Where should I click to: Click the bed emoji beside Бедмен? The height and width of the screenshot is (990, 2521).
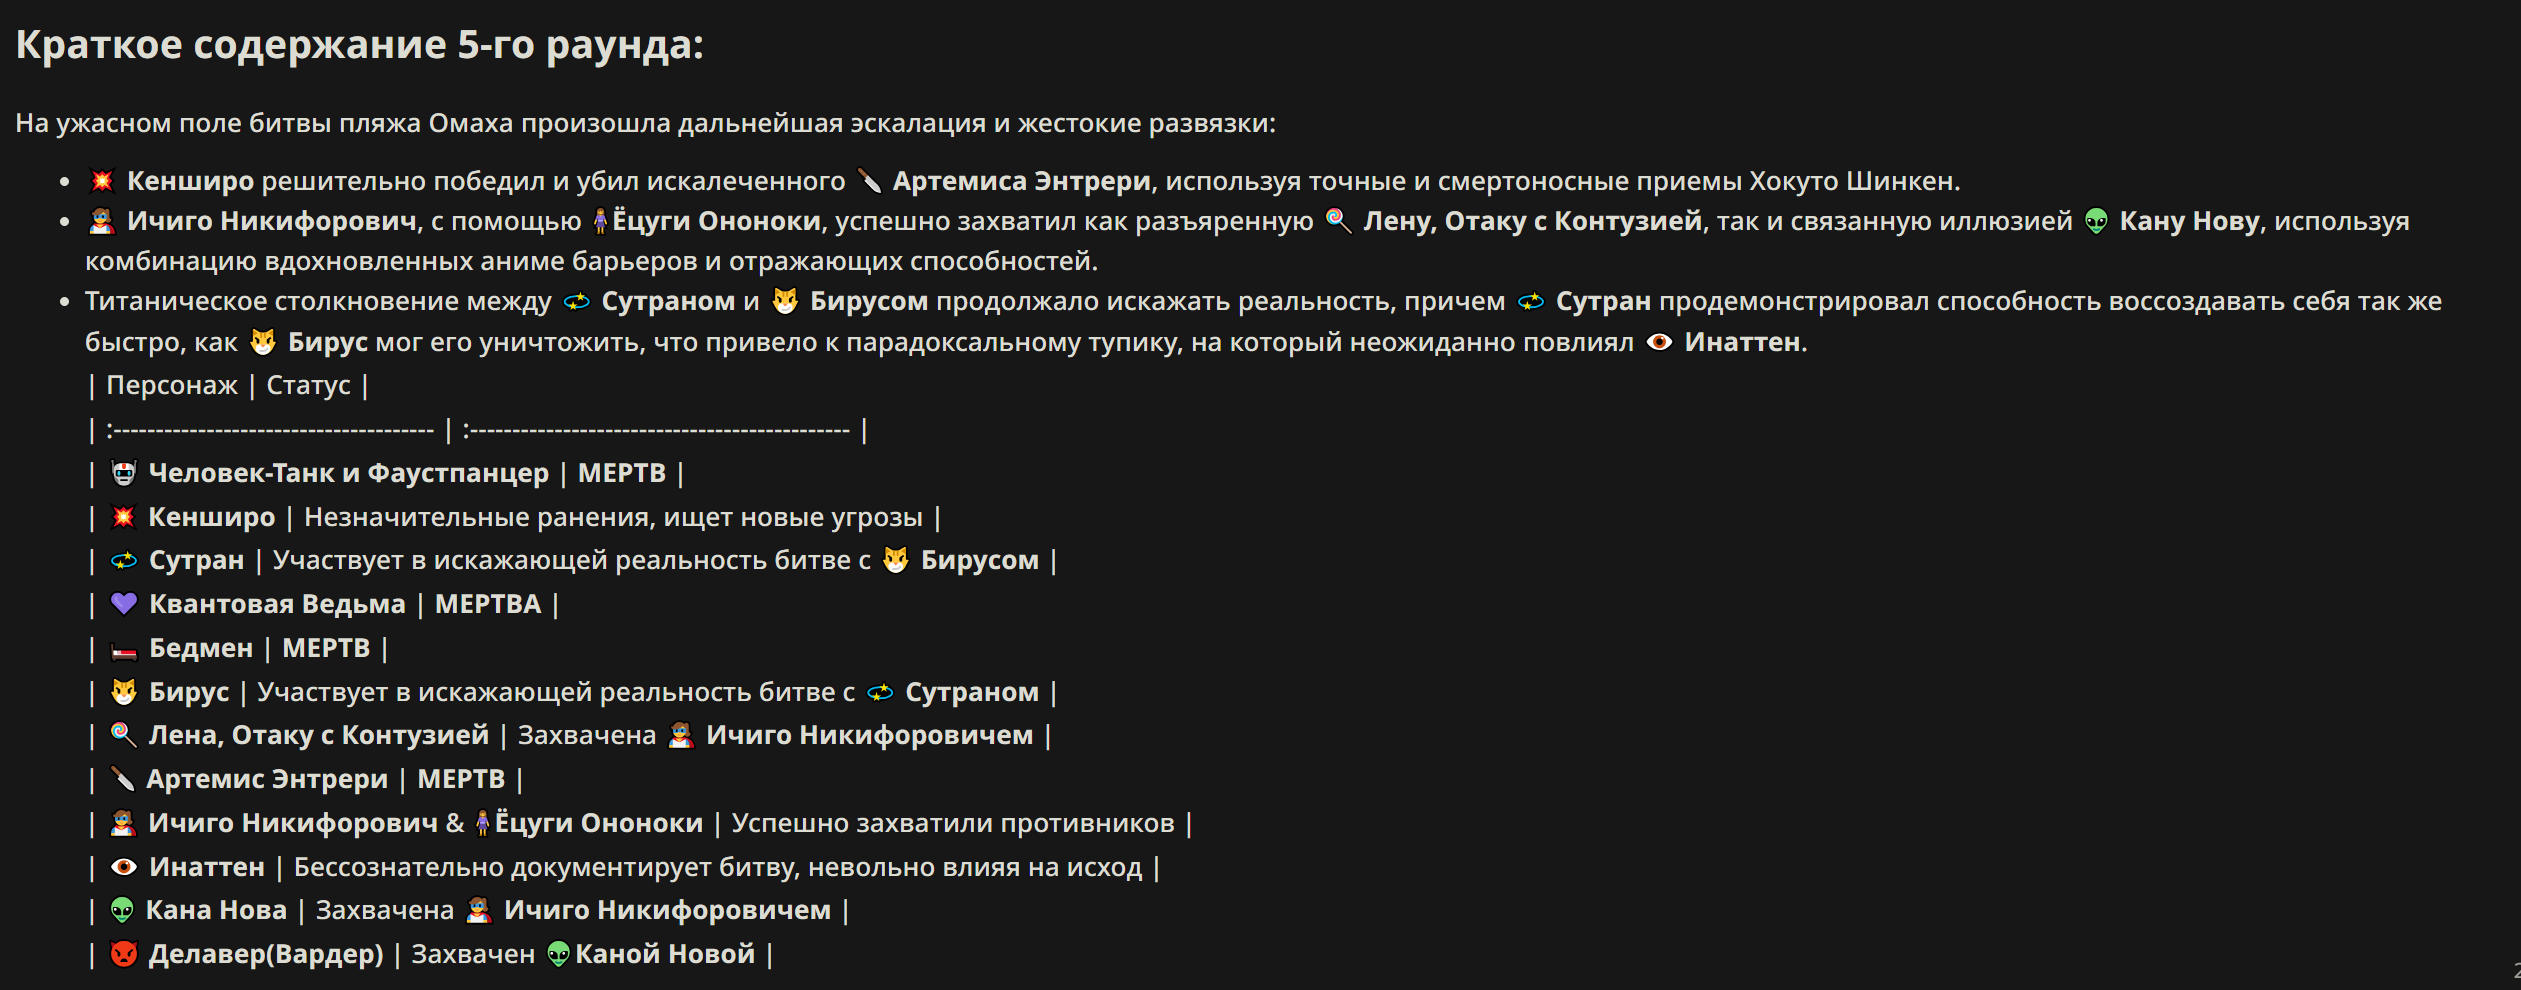pyautogui.click(x=124, y=648)
